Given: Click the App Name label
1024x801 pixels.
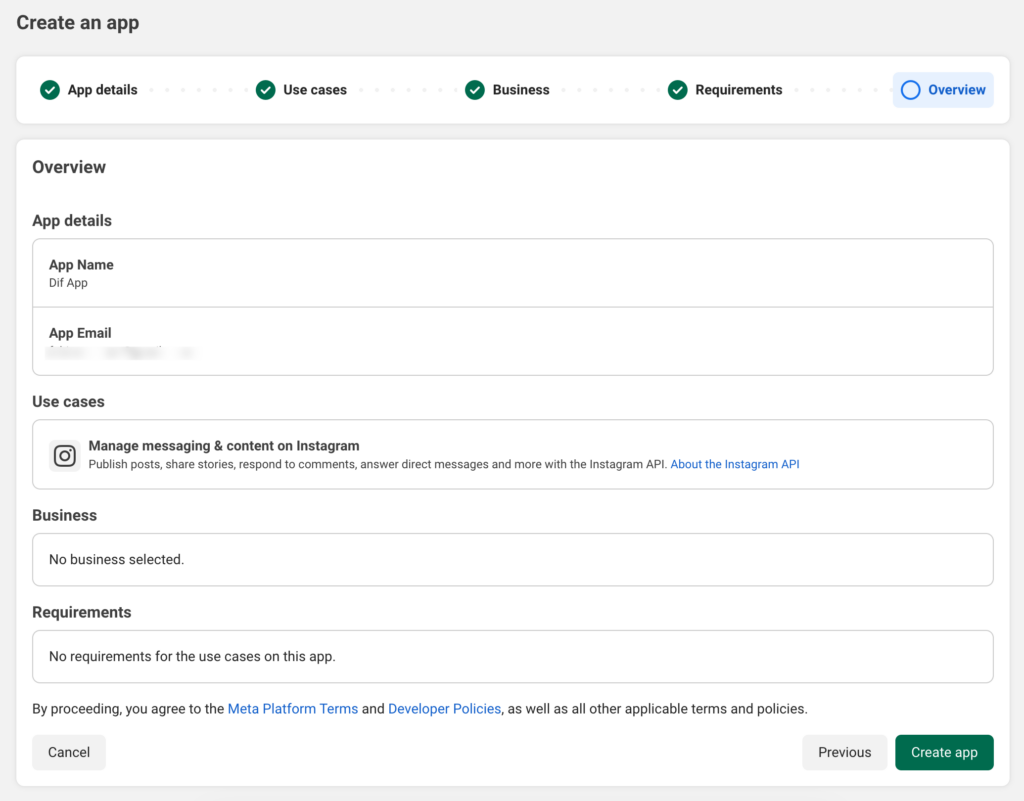Looking at the screenshot, I should coord(81,265).
